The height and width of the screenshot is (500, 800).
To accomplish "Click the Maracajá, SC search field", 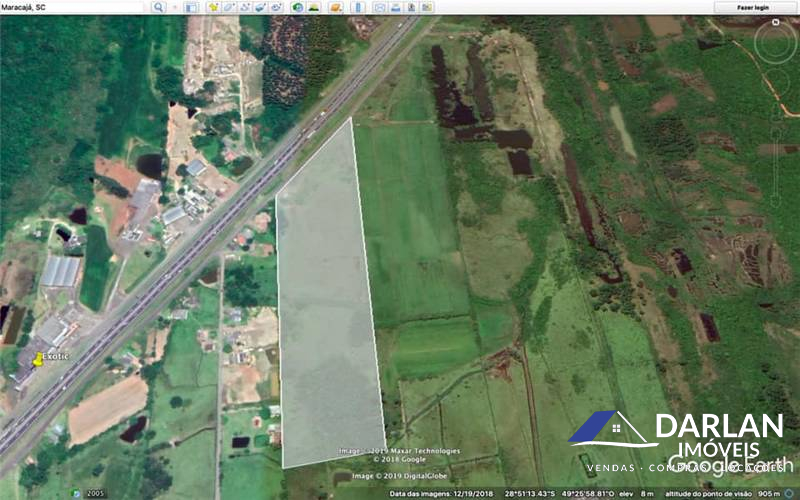I will [x=75, y=7].
